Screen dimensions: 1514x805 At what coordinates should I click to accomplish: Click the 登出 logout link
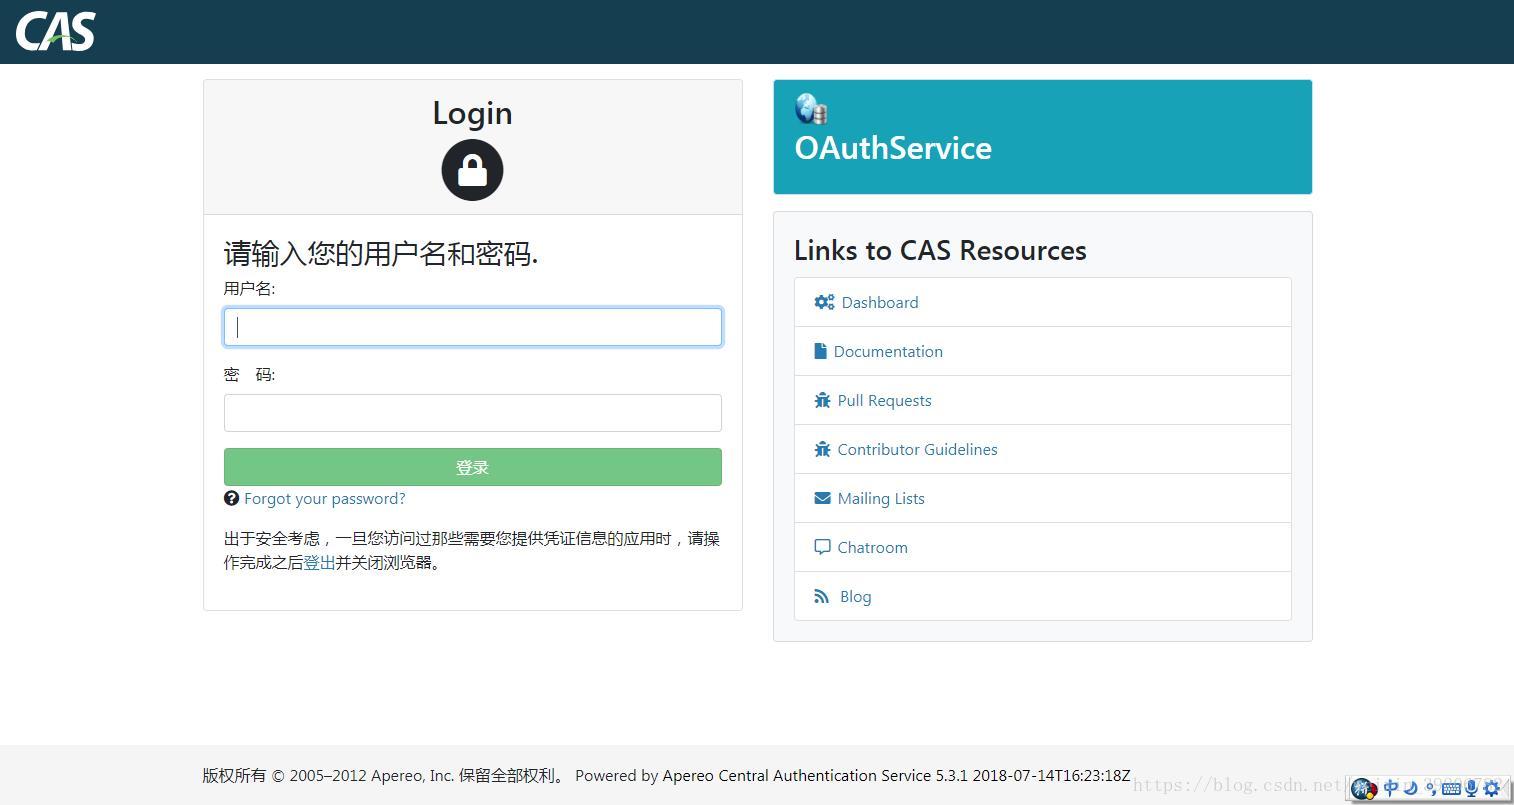[x=319, y=562]
